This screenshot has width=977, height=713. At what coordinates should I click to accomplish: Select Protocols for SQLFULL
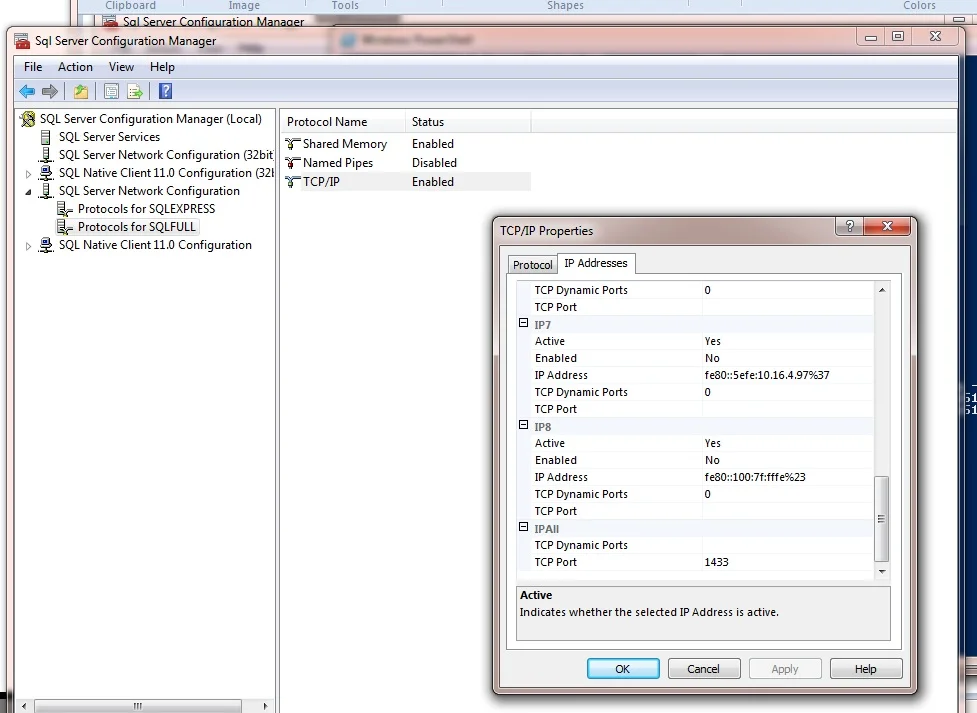[x=136, y=227]
